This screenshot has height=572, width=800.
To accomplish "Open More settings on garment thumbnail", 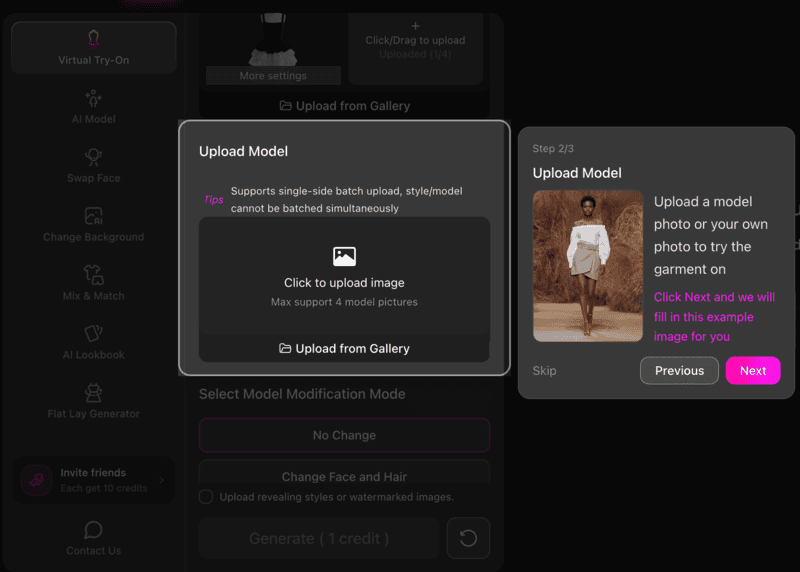I will (x=273, y=76).
